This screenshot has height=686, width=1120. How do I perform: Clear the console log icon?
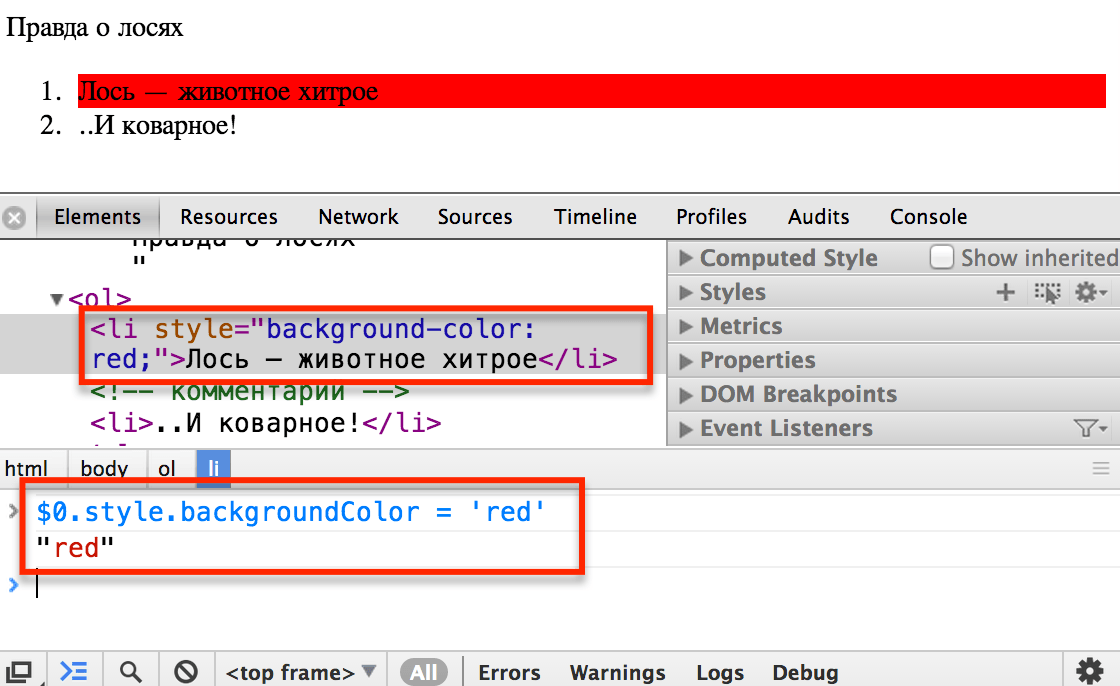(x=185, y=671)
